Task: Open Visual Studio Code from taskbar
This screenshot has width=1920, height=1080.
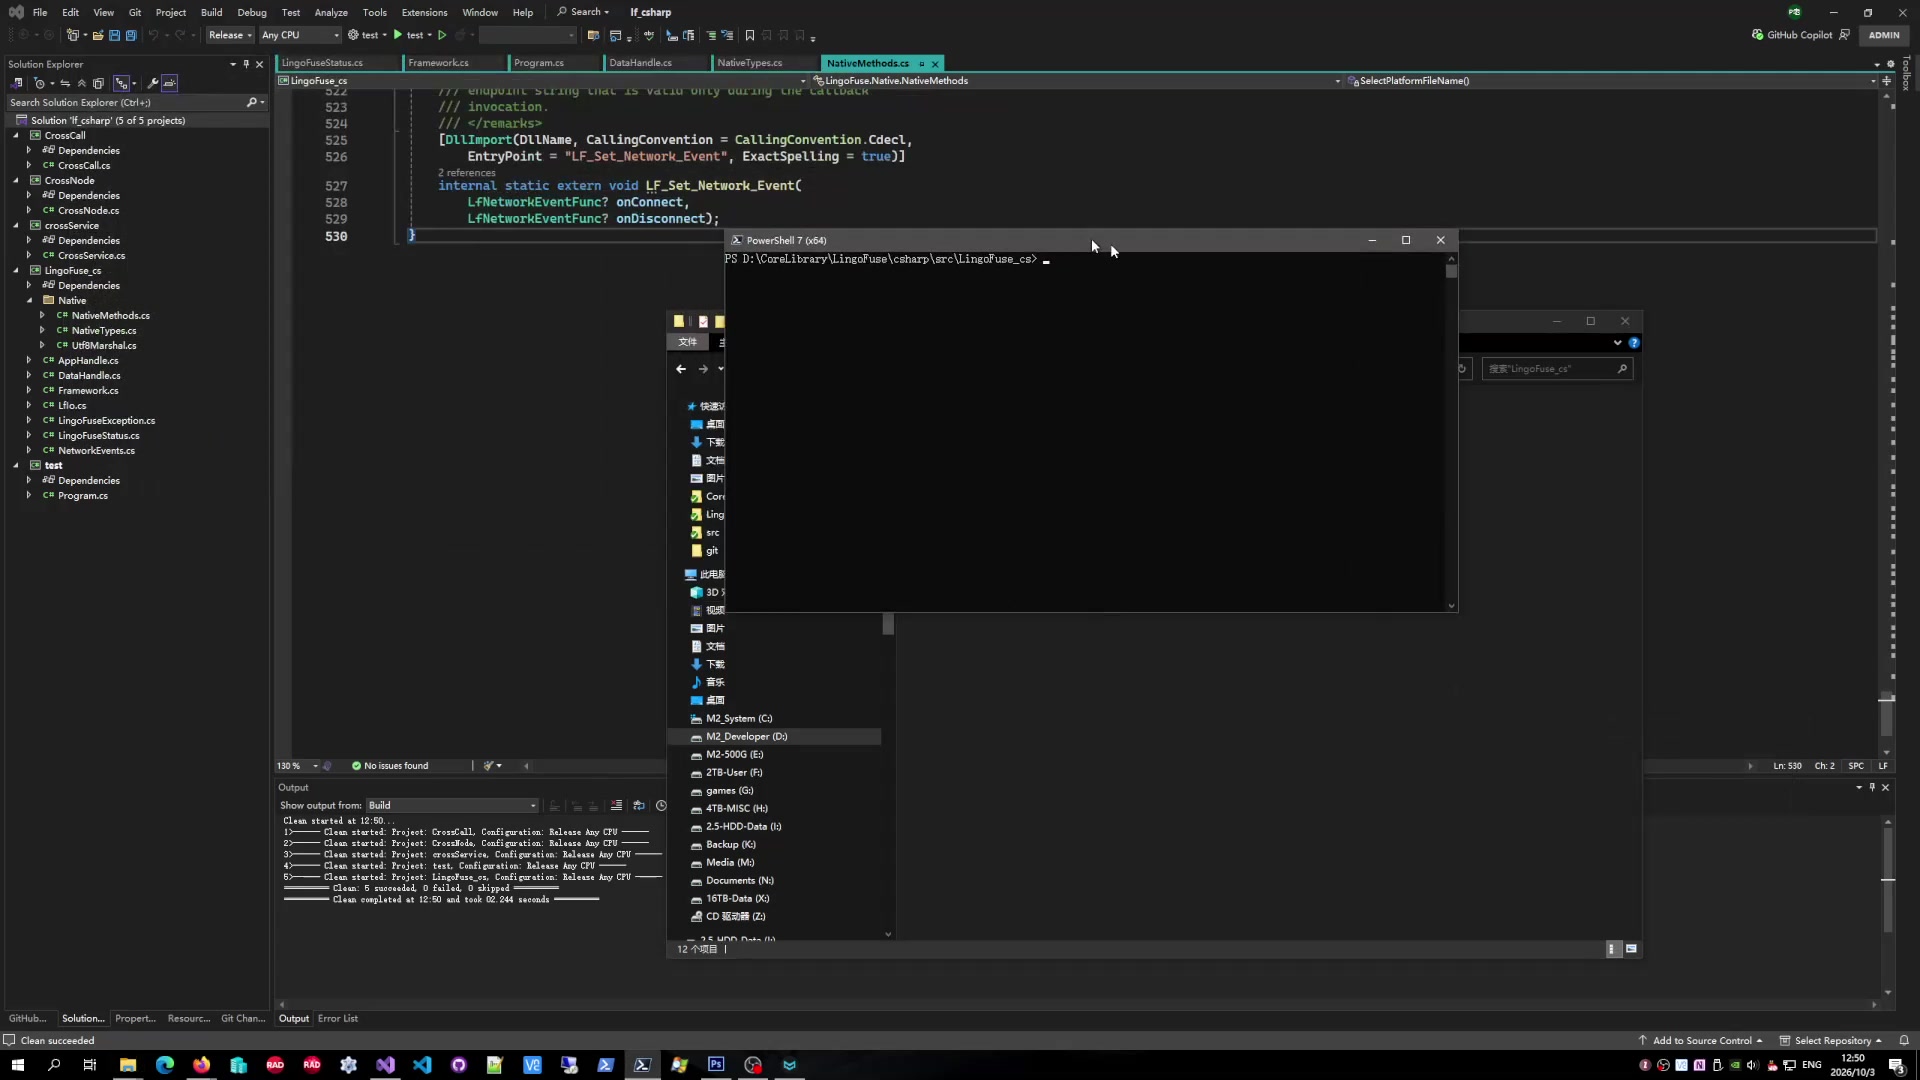Action: click(x=422, y=1065)
